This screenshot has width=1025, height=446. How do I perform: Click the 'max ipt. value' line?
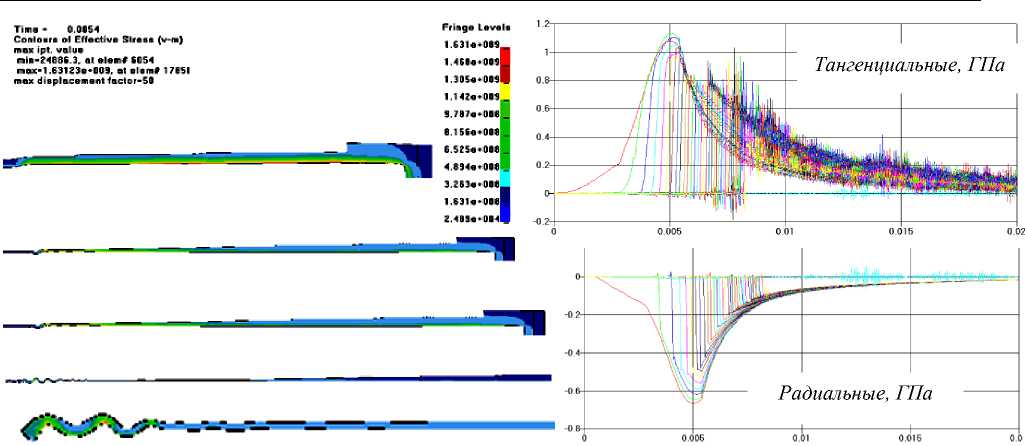coord(48,50)
